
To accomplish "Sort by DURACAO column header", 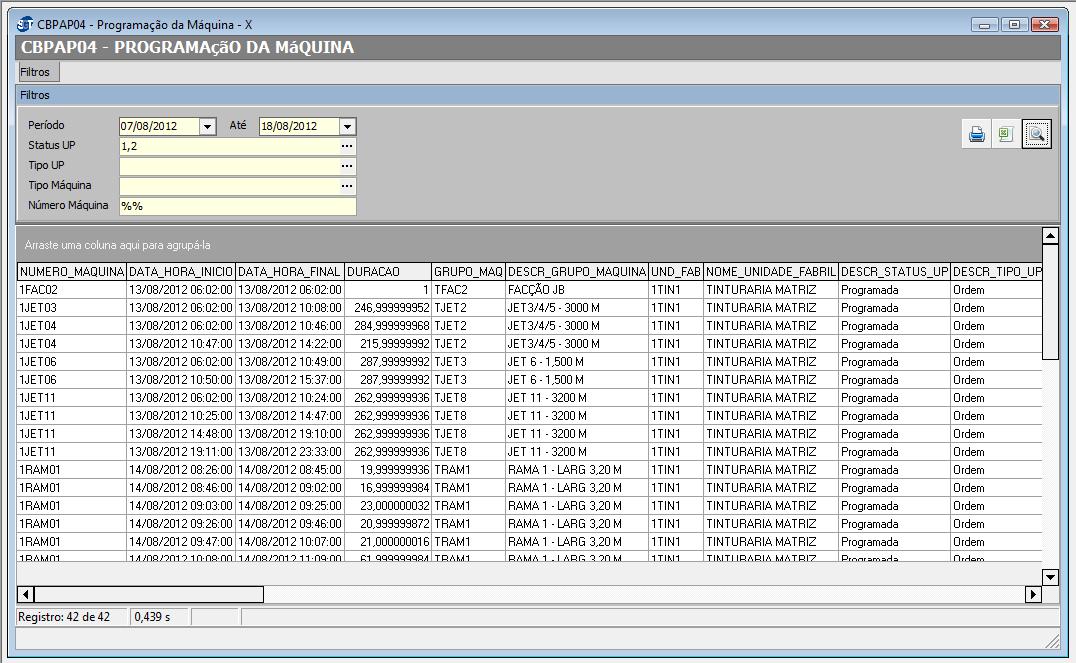I will [387, 272].
